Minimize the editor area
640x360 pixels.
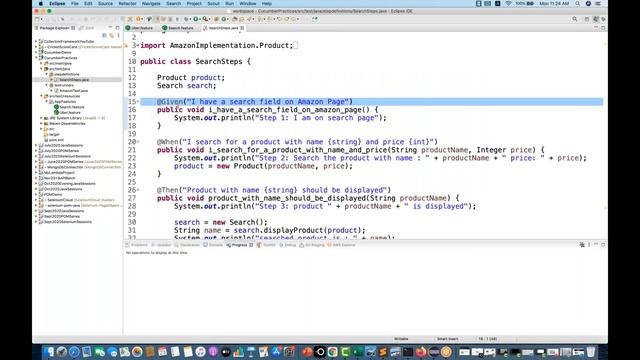point(596,28)
